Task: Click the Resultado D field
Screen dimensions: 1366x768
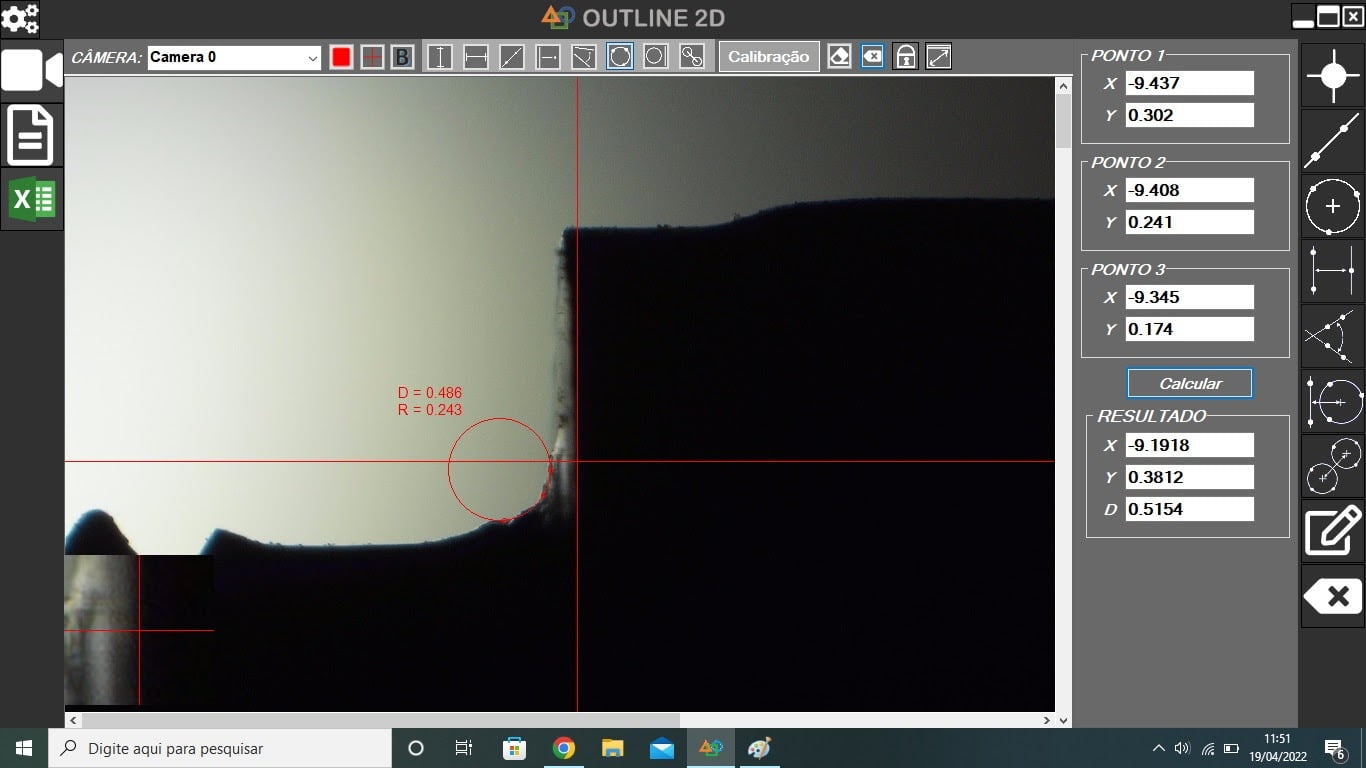Action: pos(1190,509)
